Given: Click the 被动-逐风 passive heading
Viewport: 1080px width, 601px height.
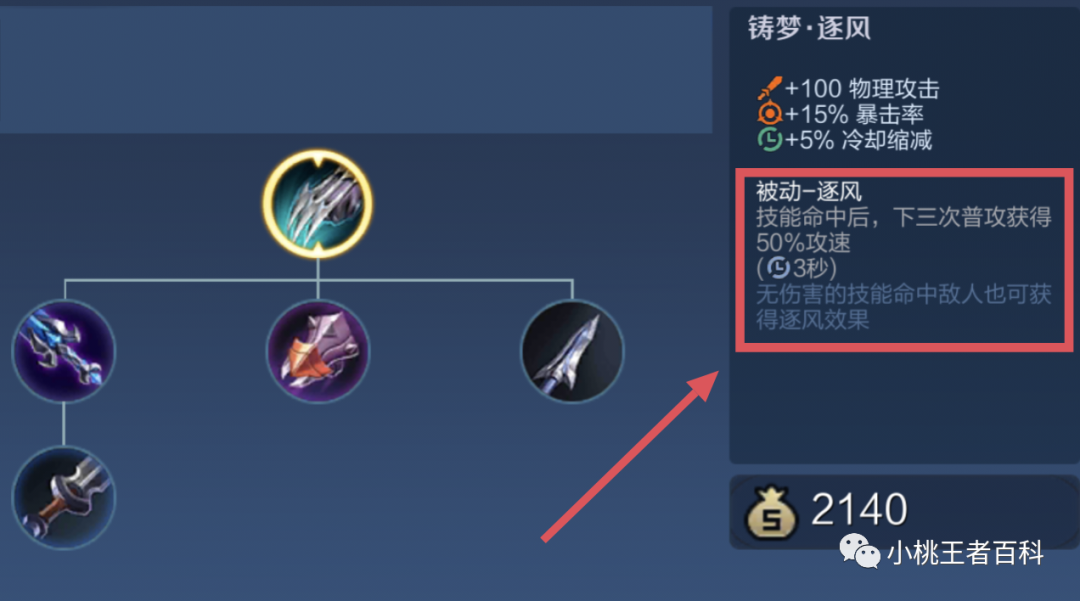Looking at the screenshot, I should coord(809,191).
